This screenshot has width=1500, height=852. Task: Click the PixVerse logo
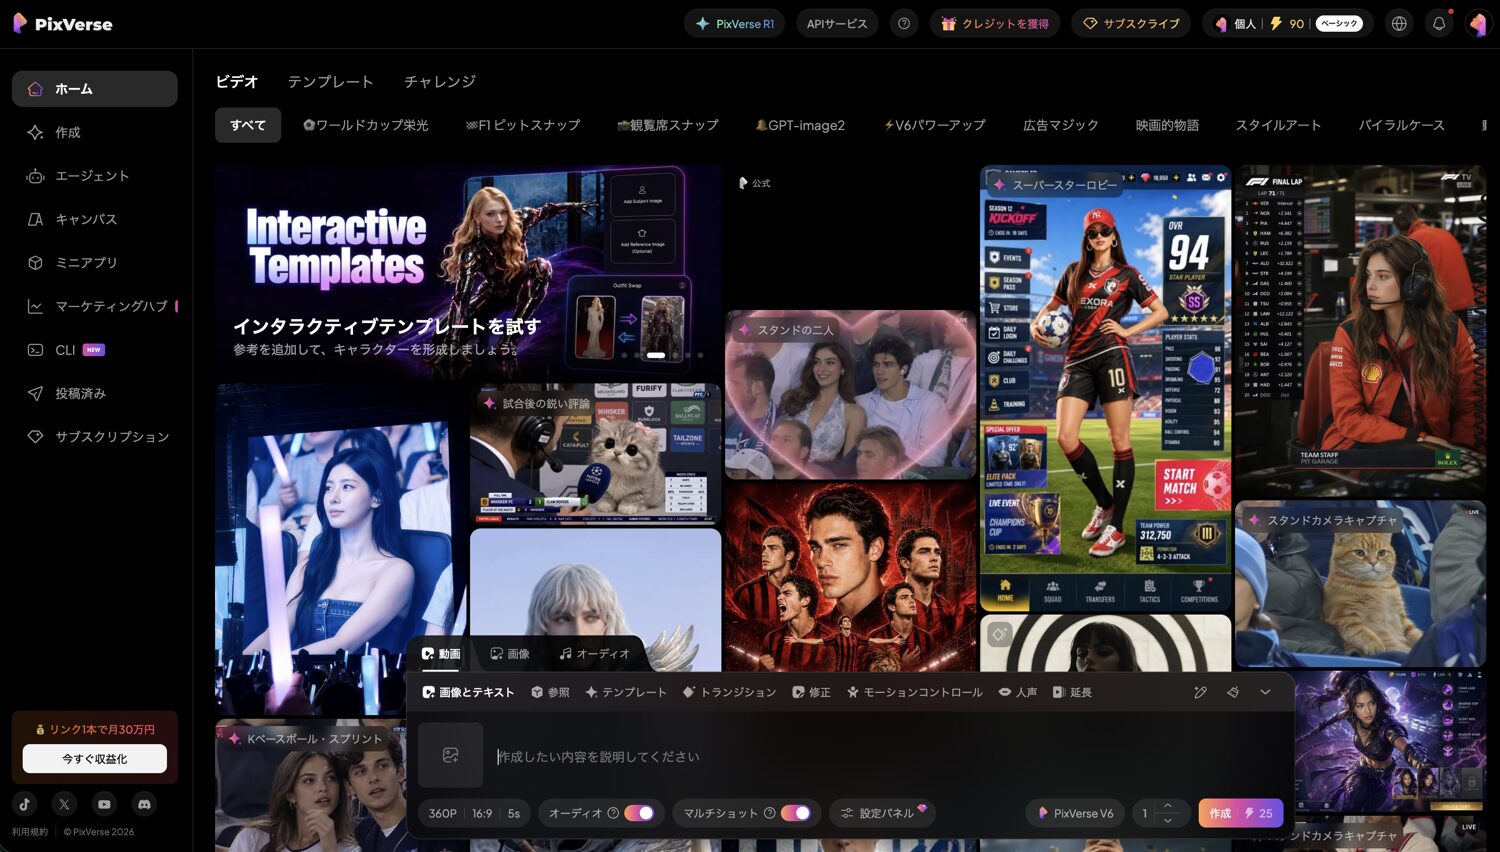62,23
